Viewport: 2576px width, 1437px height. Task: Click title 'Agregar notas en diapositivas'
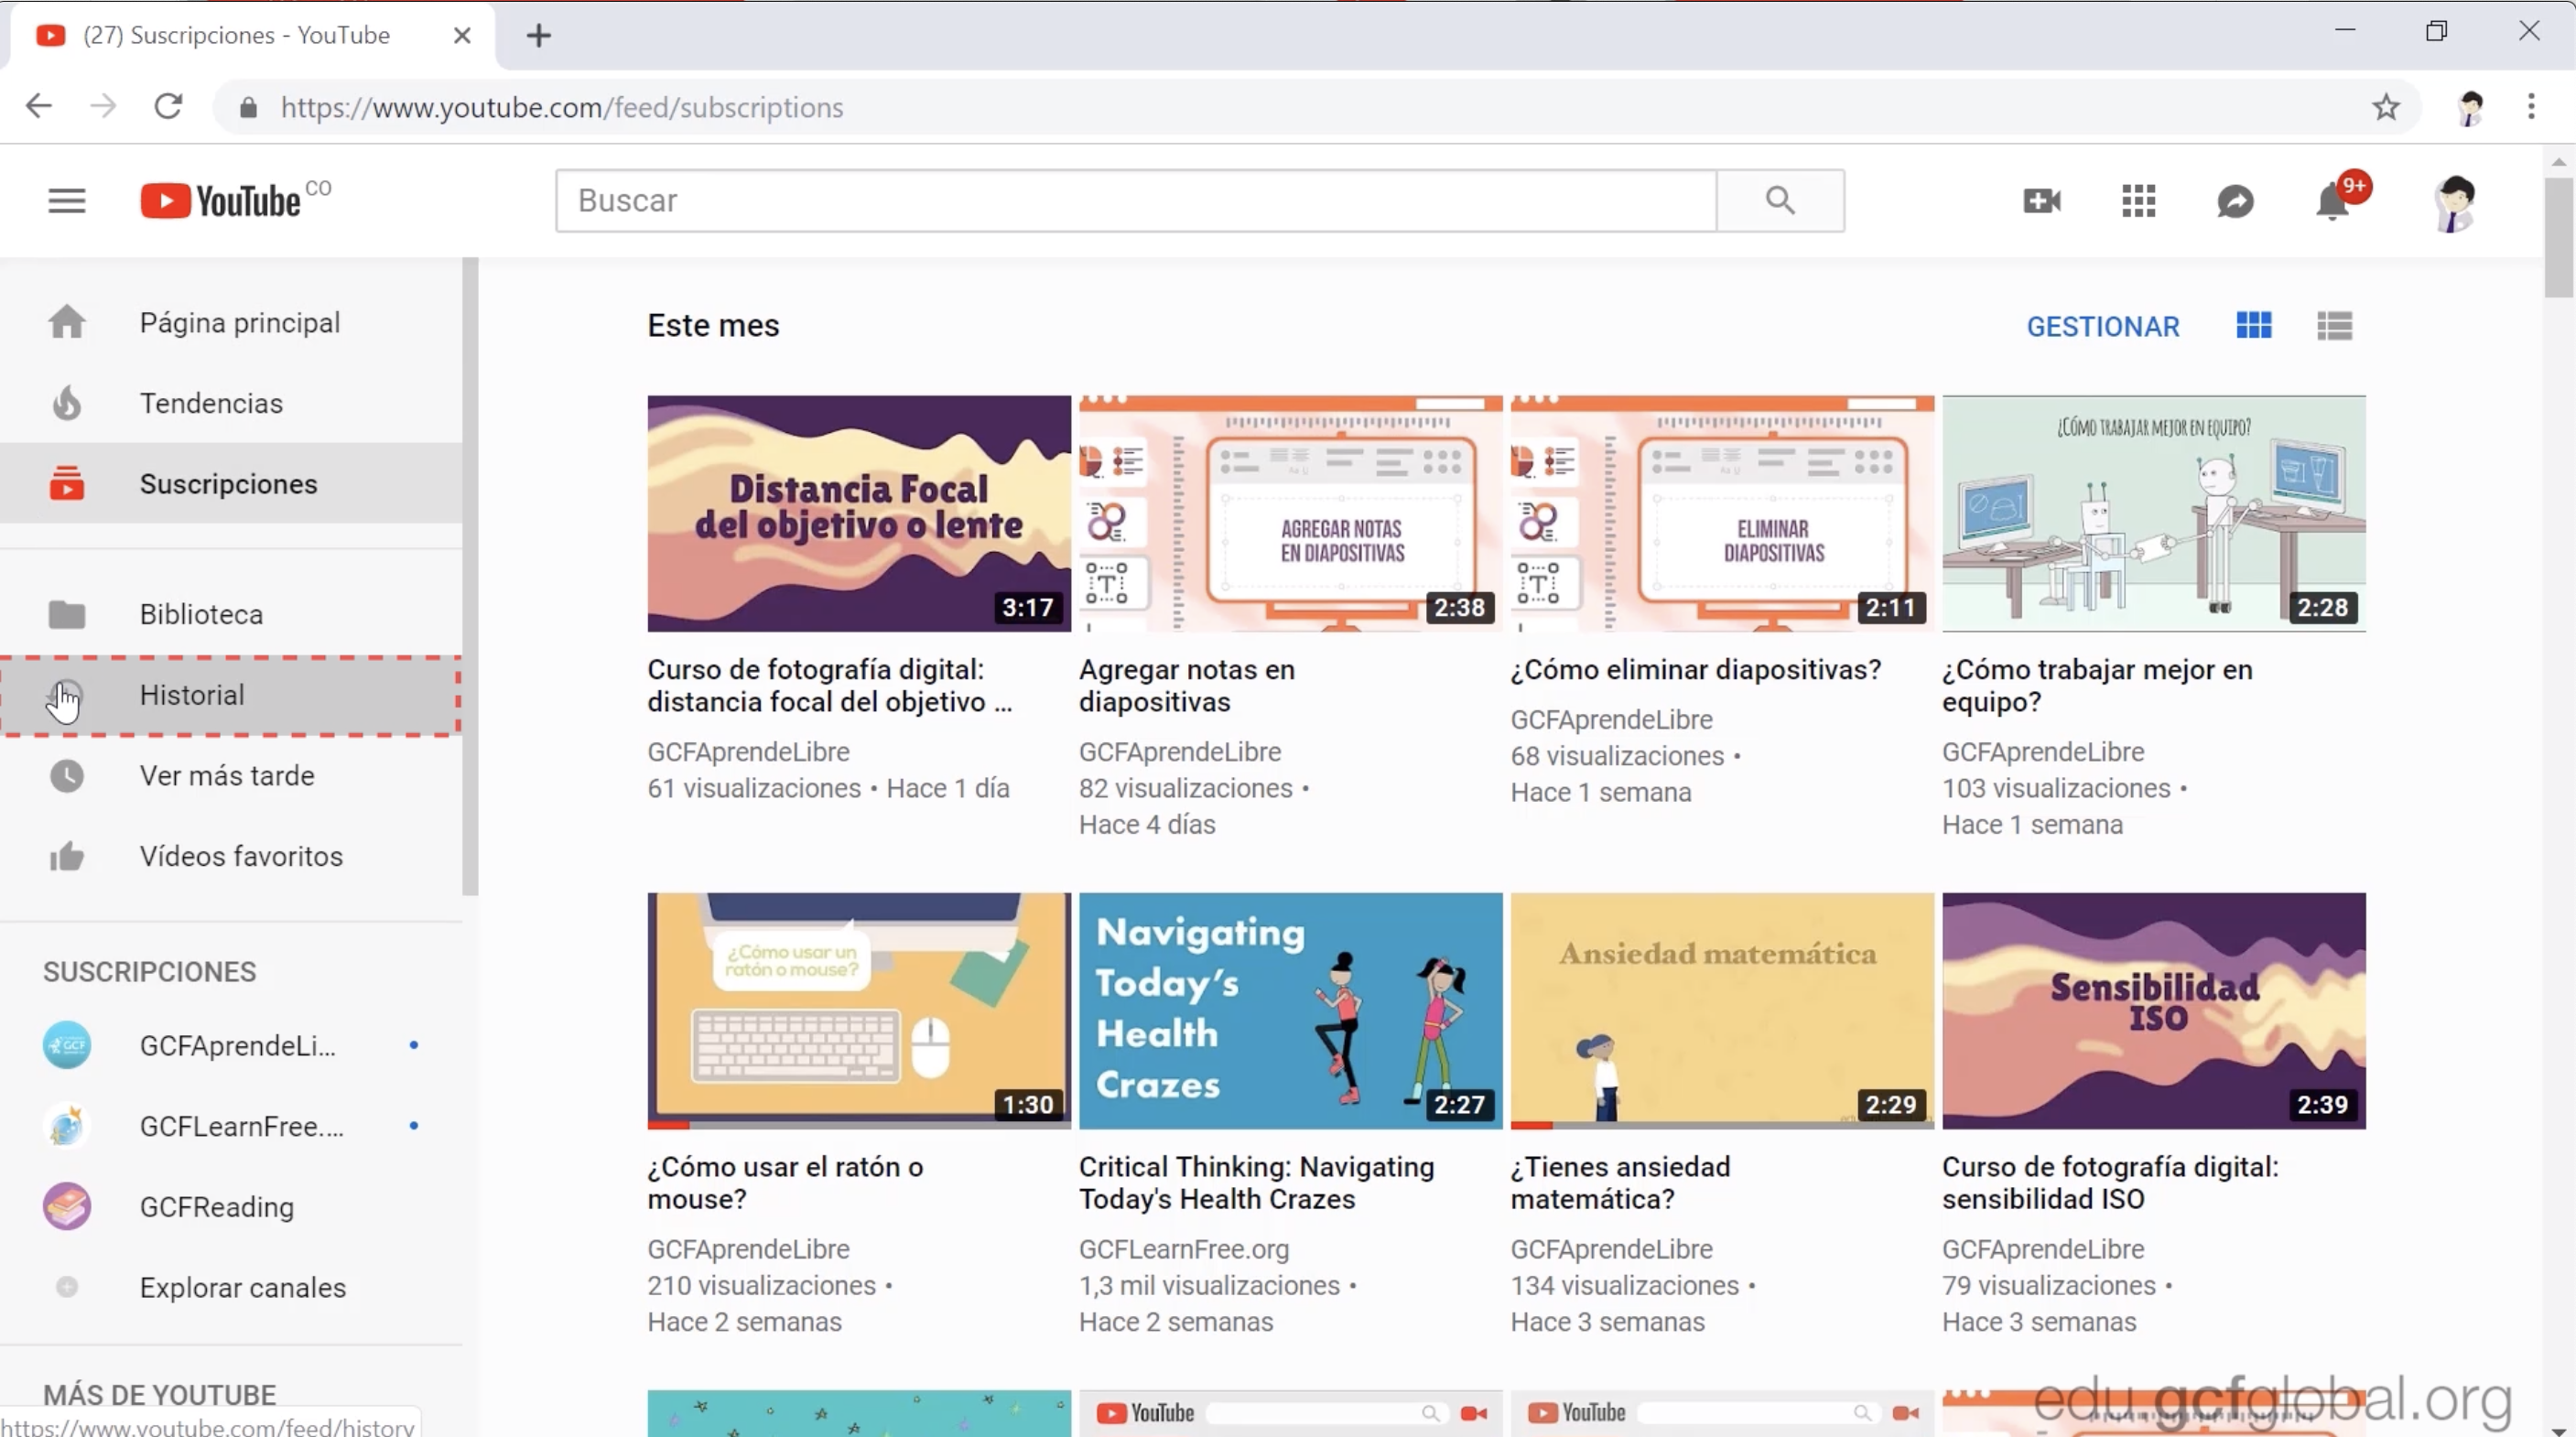1187,685
